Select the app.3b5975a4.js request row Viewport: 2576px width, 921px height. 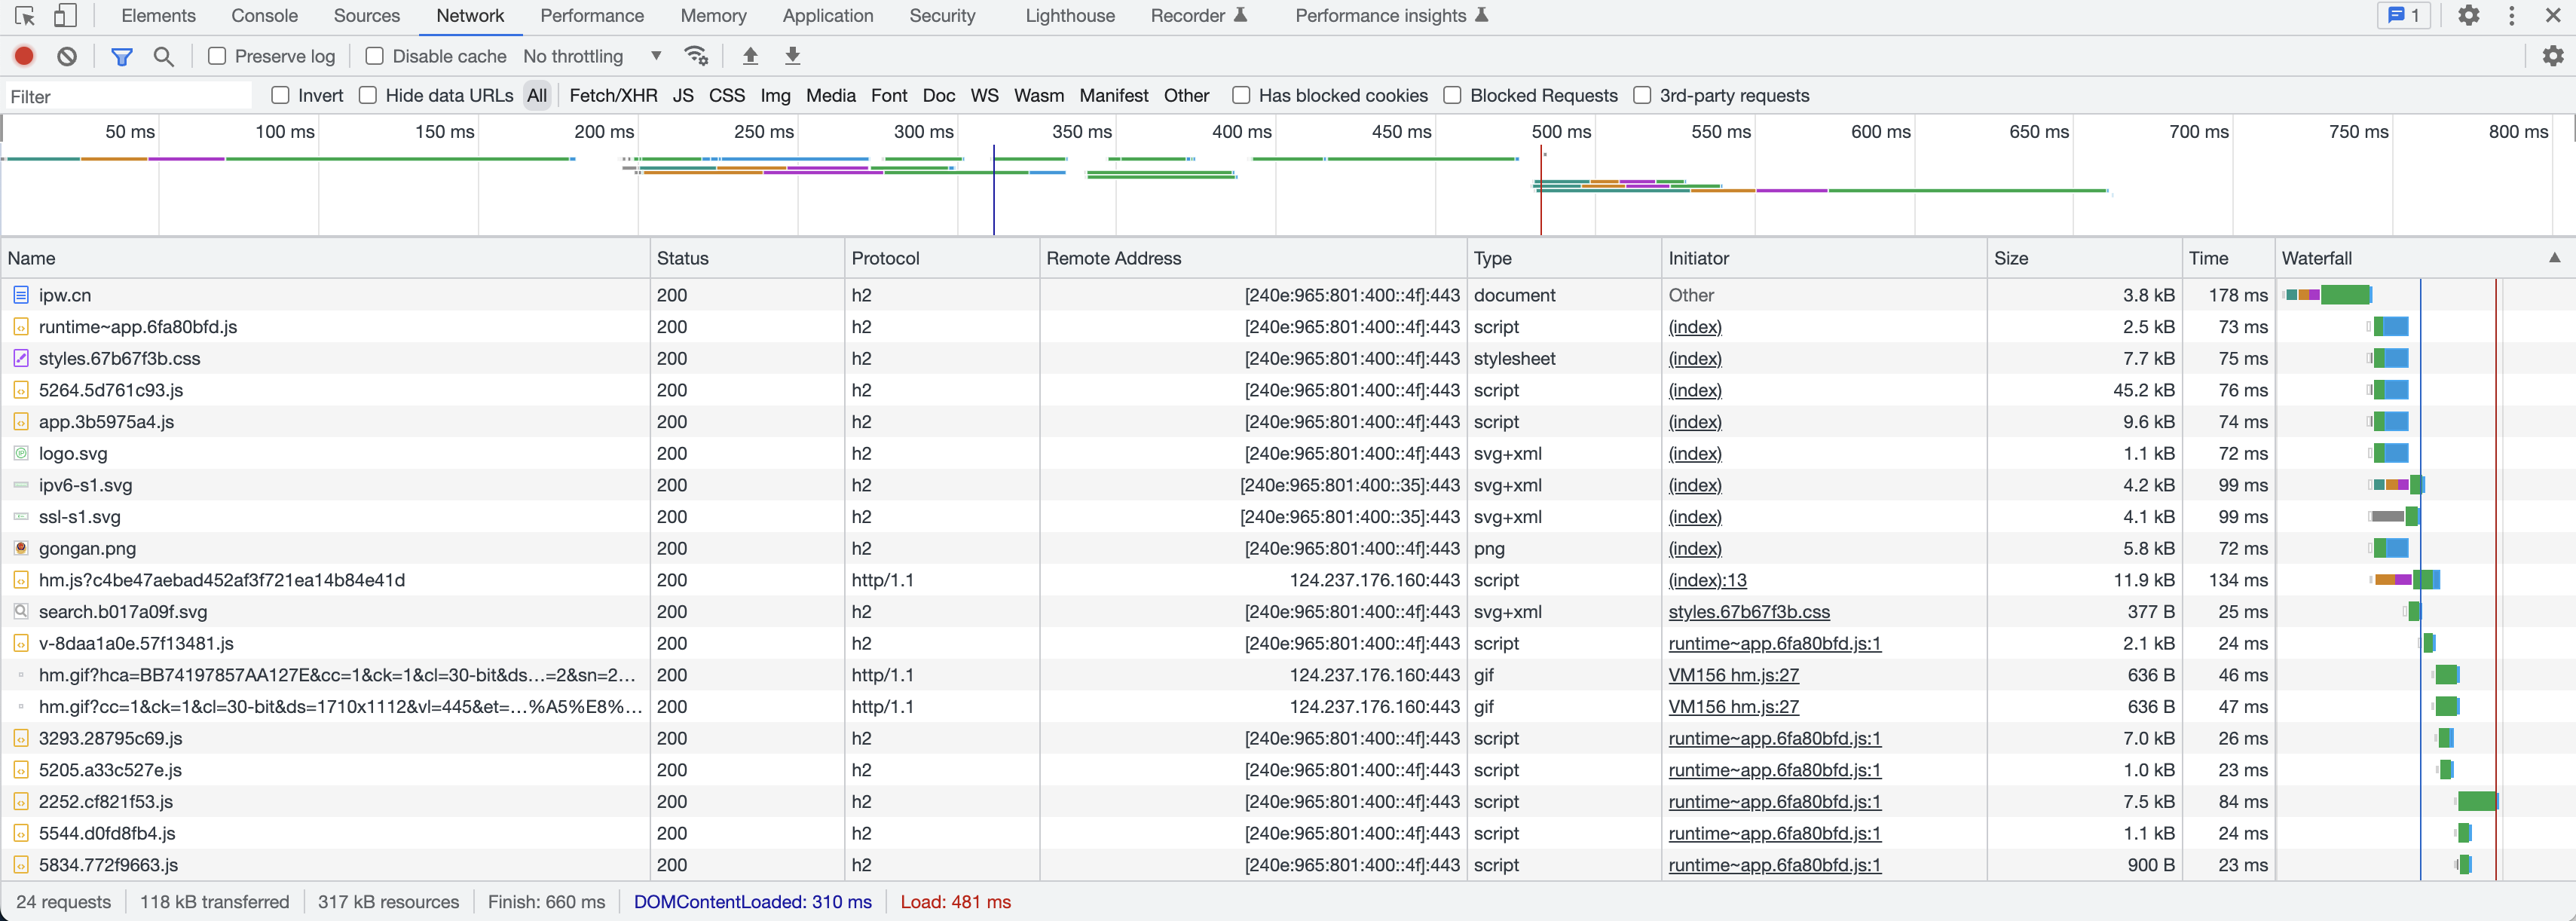(1288, 422)
